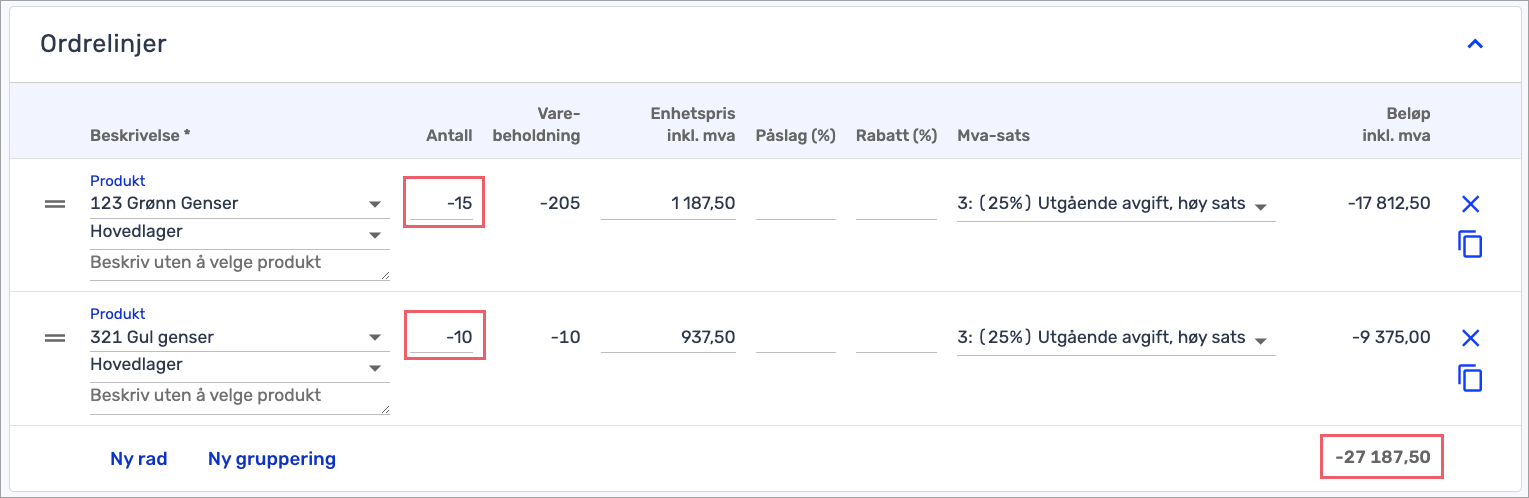Delete the Gul genser order line
The image size is (1529, 498).
click(x=1470, y=338)
